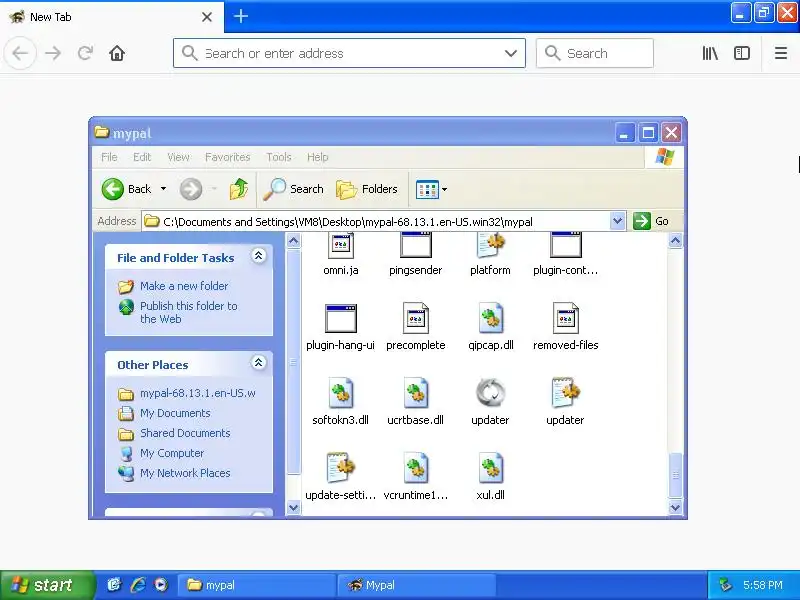Select the New Tab browser tab
800x600 pixels.
coord(112,17)
